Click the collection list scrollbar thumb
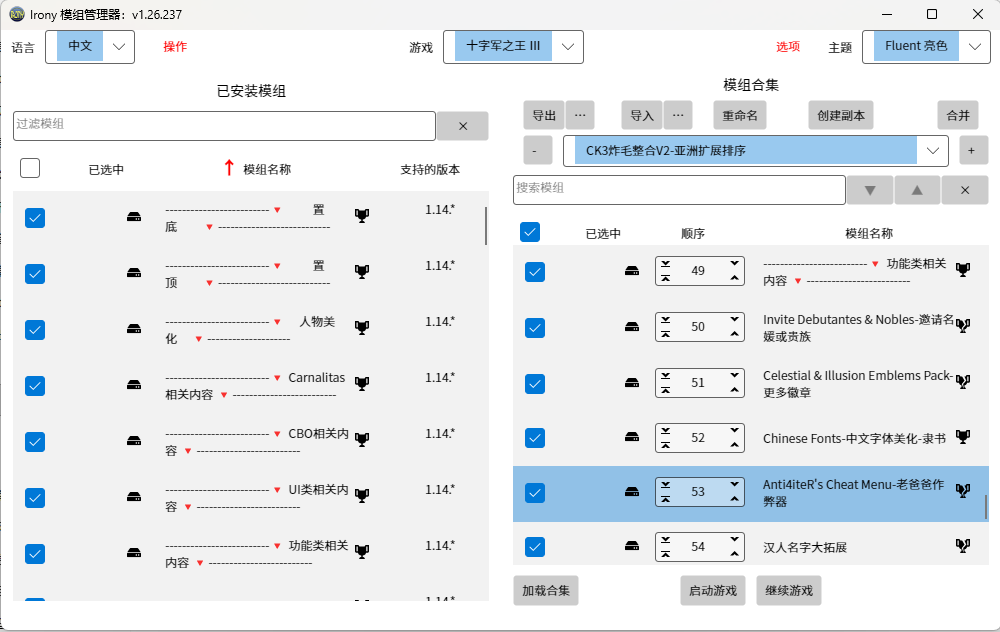The width and height of the screenshot is (1000, 632). (985, 508)
